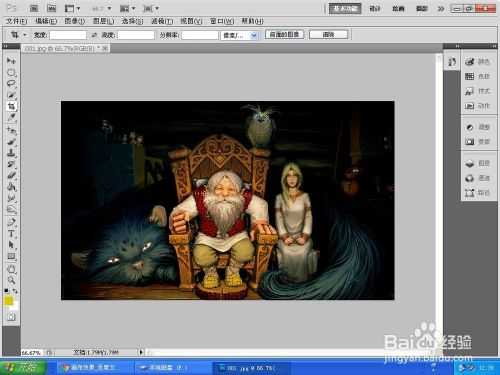Select the Zoom magnifier tool
This screenshot has height=375, width=500.
point(11,280)
